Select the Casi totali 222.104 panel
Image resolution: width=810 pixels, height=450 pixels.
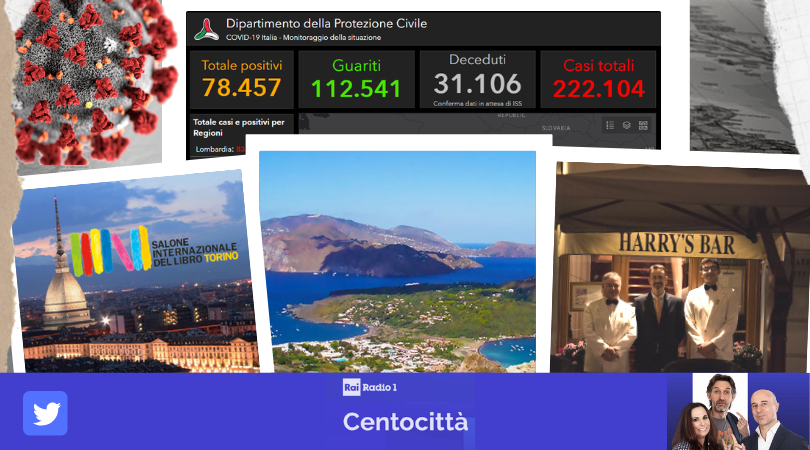(598, 79)
